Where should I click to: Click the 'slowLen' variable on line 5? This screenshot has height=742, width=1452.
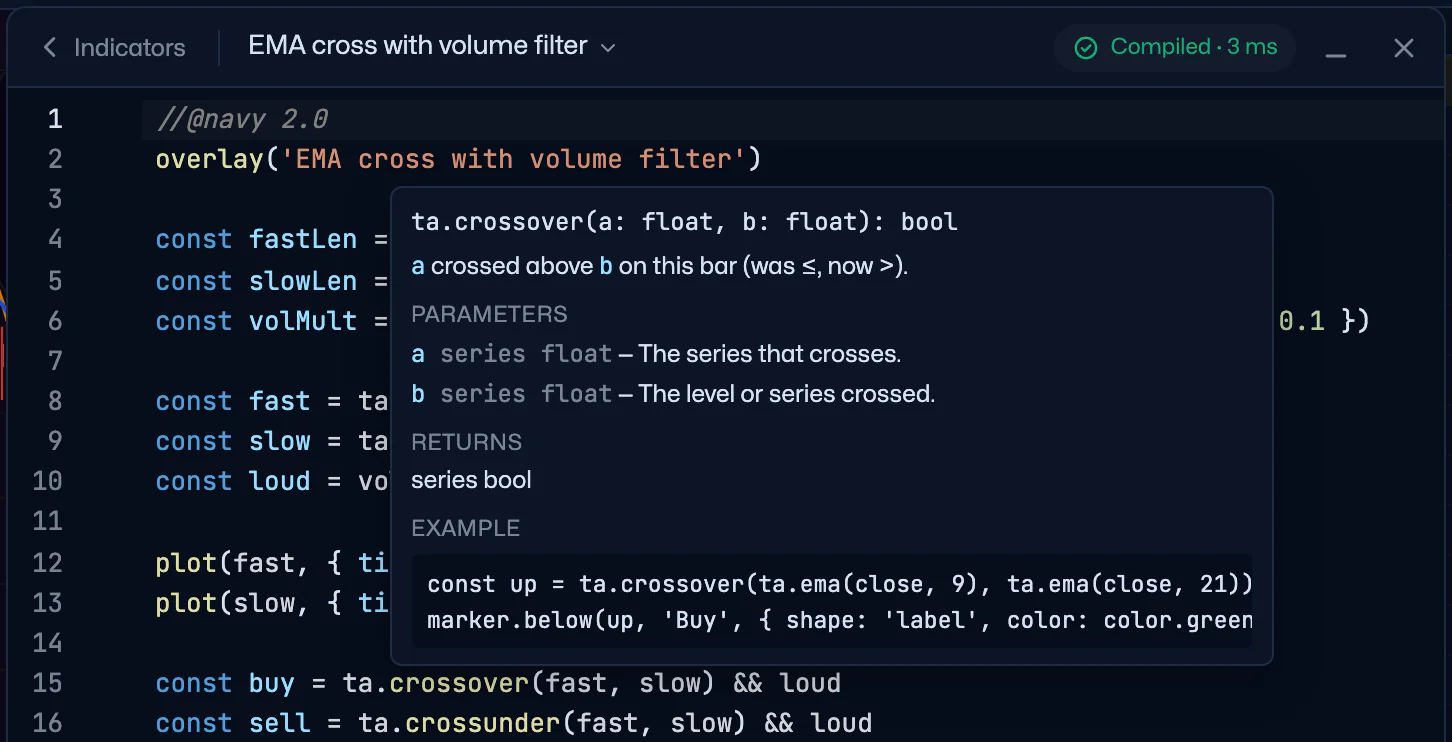[303, 281]
